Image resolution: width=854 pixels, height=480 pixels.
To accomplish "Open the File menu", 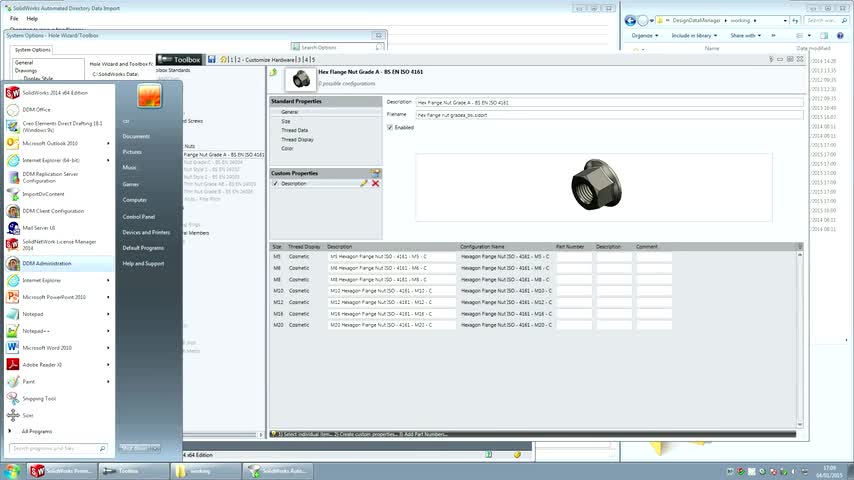I will [14, 19].
